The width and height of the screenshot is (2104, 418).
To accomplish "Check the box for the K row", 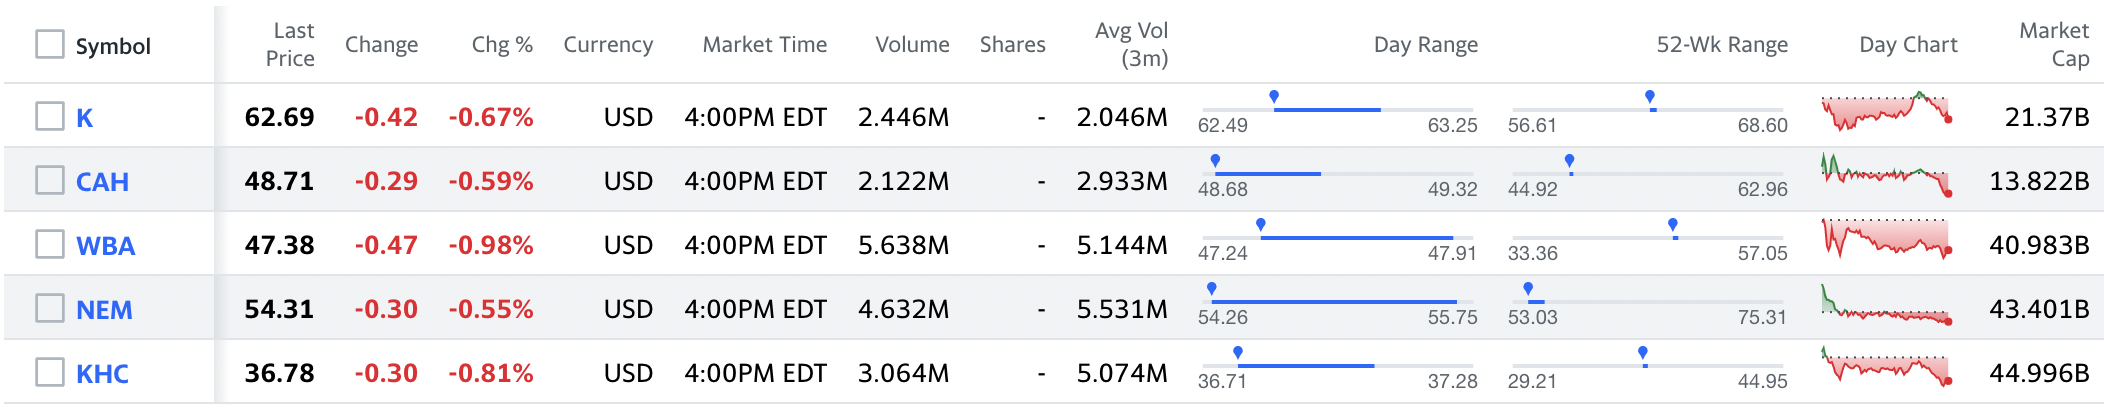I will (x=50, y=117).
